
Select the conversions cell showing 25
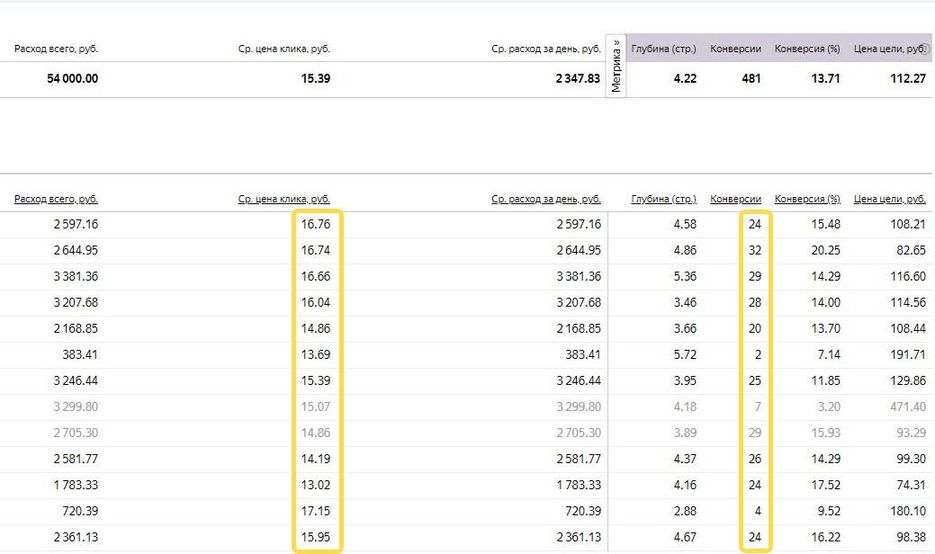[x=755, y=380]
